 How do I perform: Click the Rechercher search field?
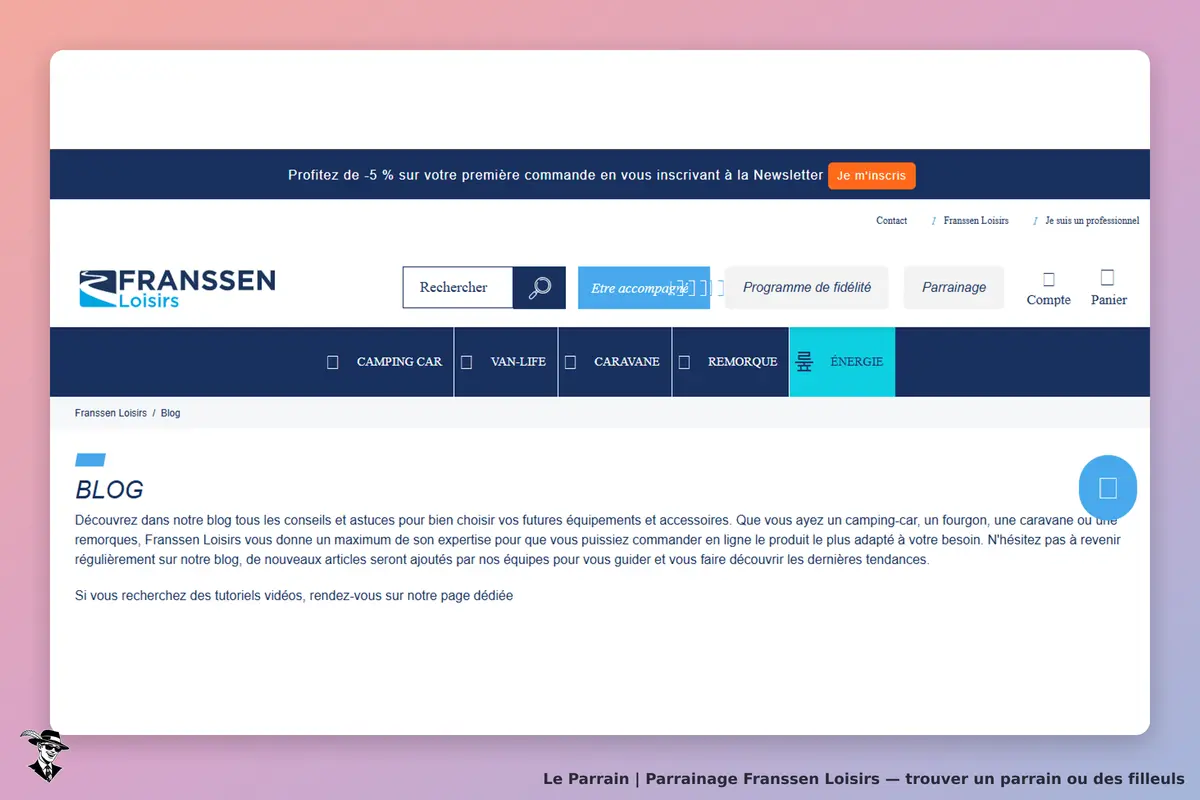pos(458,288)
